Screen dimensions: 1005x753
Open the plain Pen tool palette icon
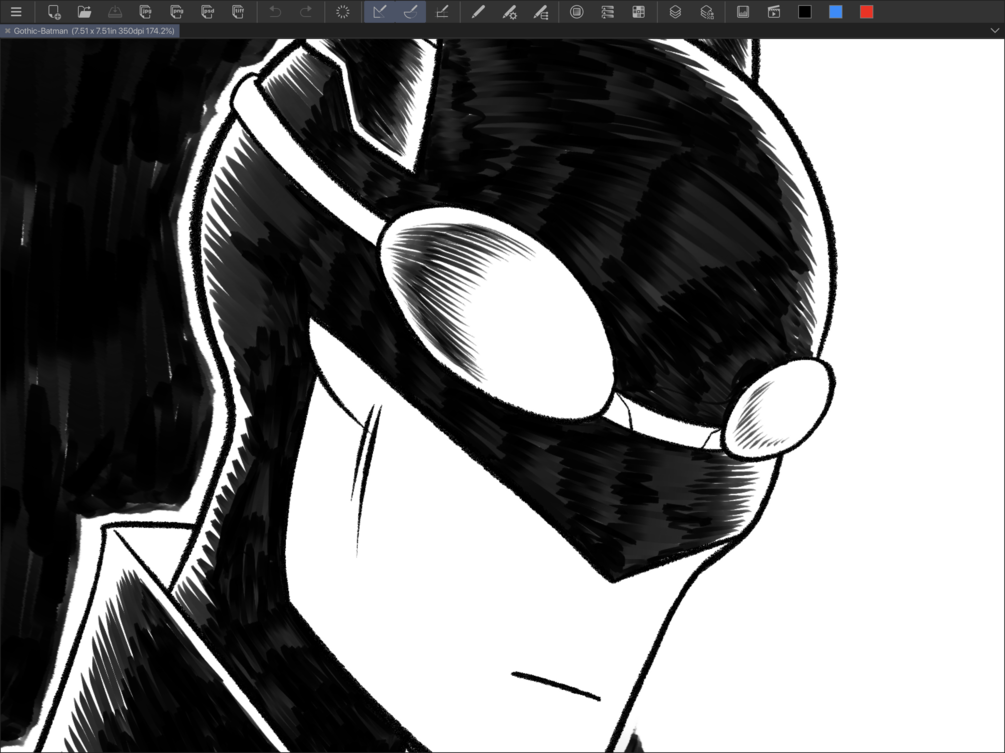[478, 12]
